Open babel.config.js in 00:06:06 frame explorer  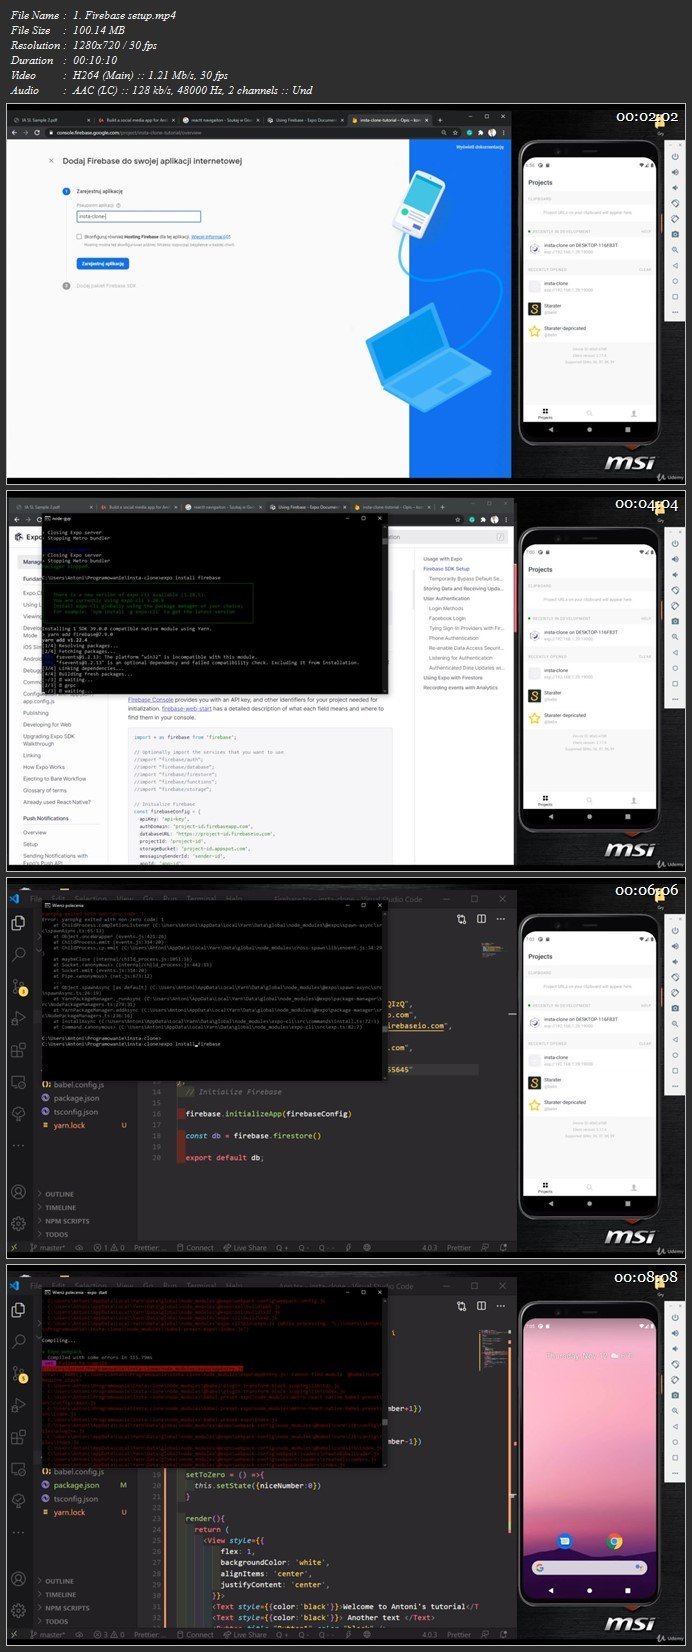78,1084
